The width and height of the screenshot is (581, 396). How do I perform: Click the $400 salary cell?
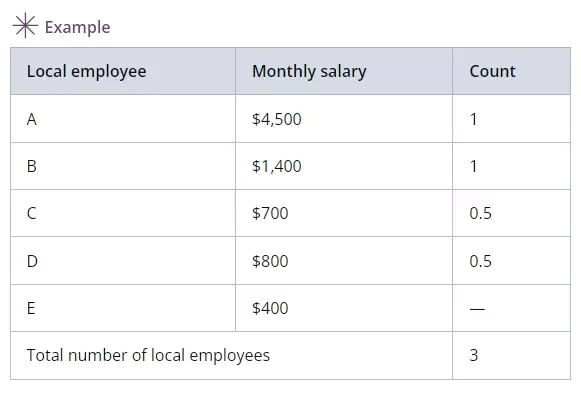coord(344,308)
